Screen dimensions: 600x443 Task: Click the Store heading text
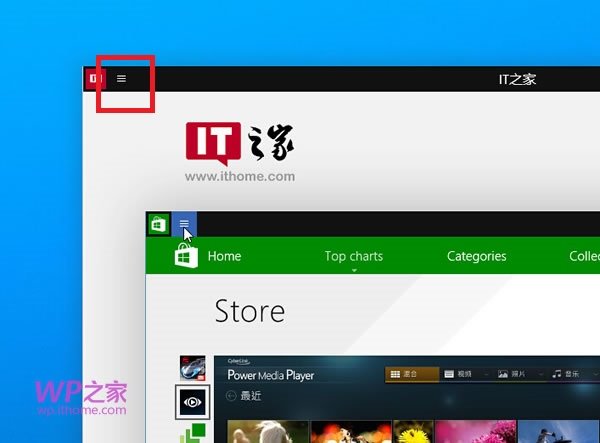tap(250, 311)
